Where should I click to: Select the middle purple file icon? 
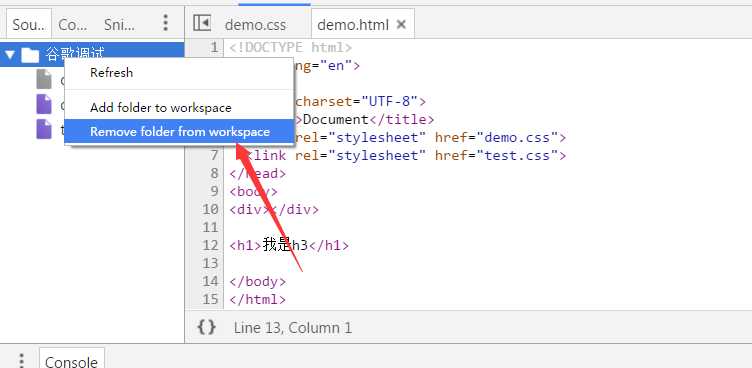click(x=44, y=104)
